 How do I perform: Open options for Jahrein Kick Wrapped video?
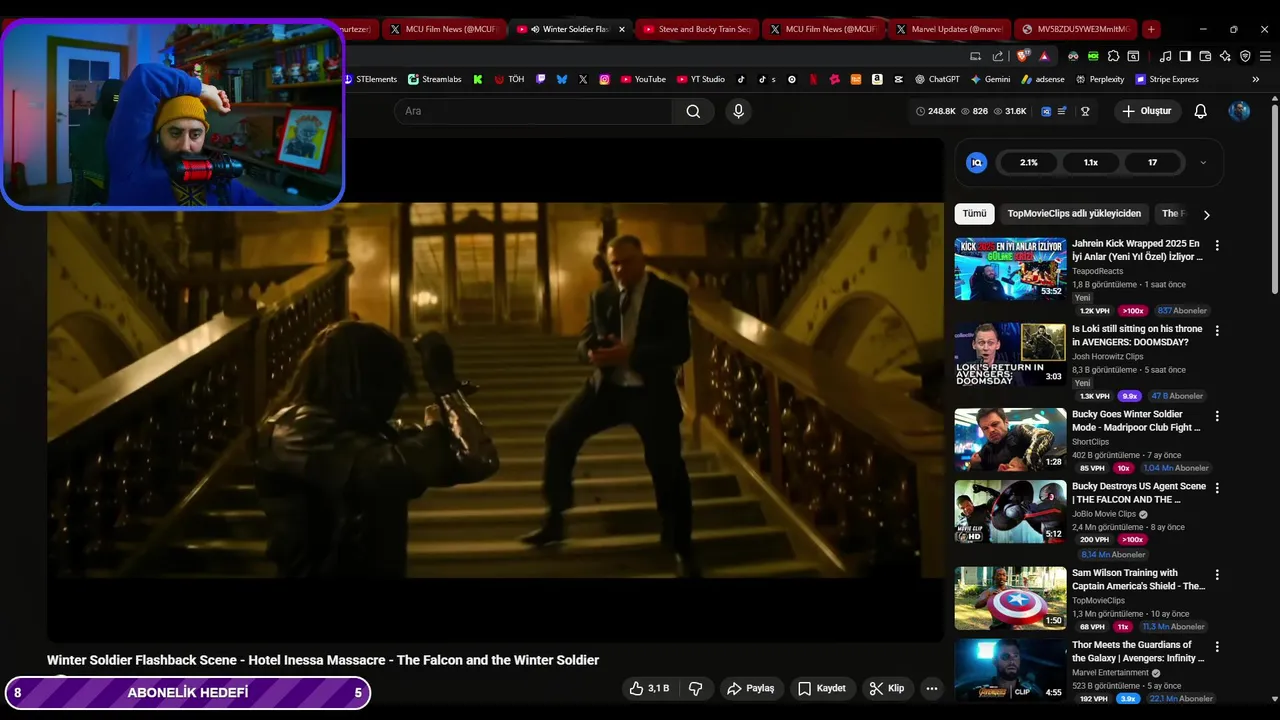point(1217,245)
